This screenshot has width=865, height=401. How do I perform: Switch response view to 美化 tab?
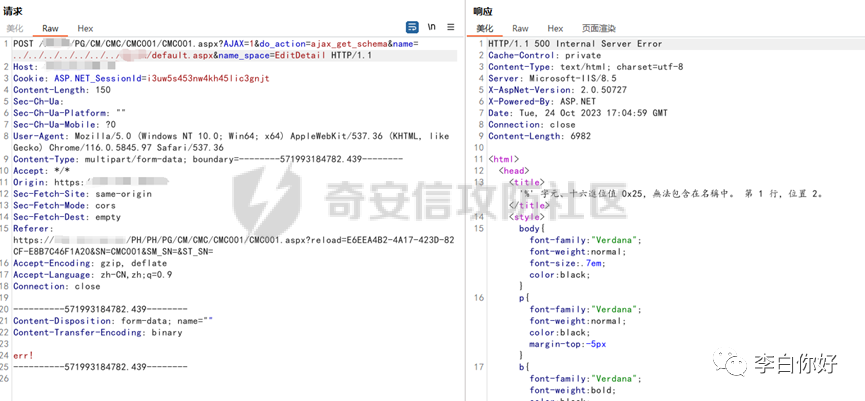point(485,29)
